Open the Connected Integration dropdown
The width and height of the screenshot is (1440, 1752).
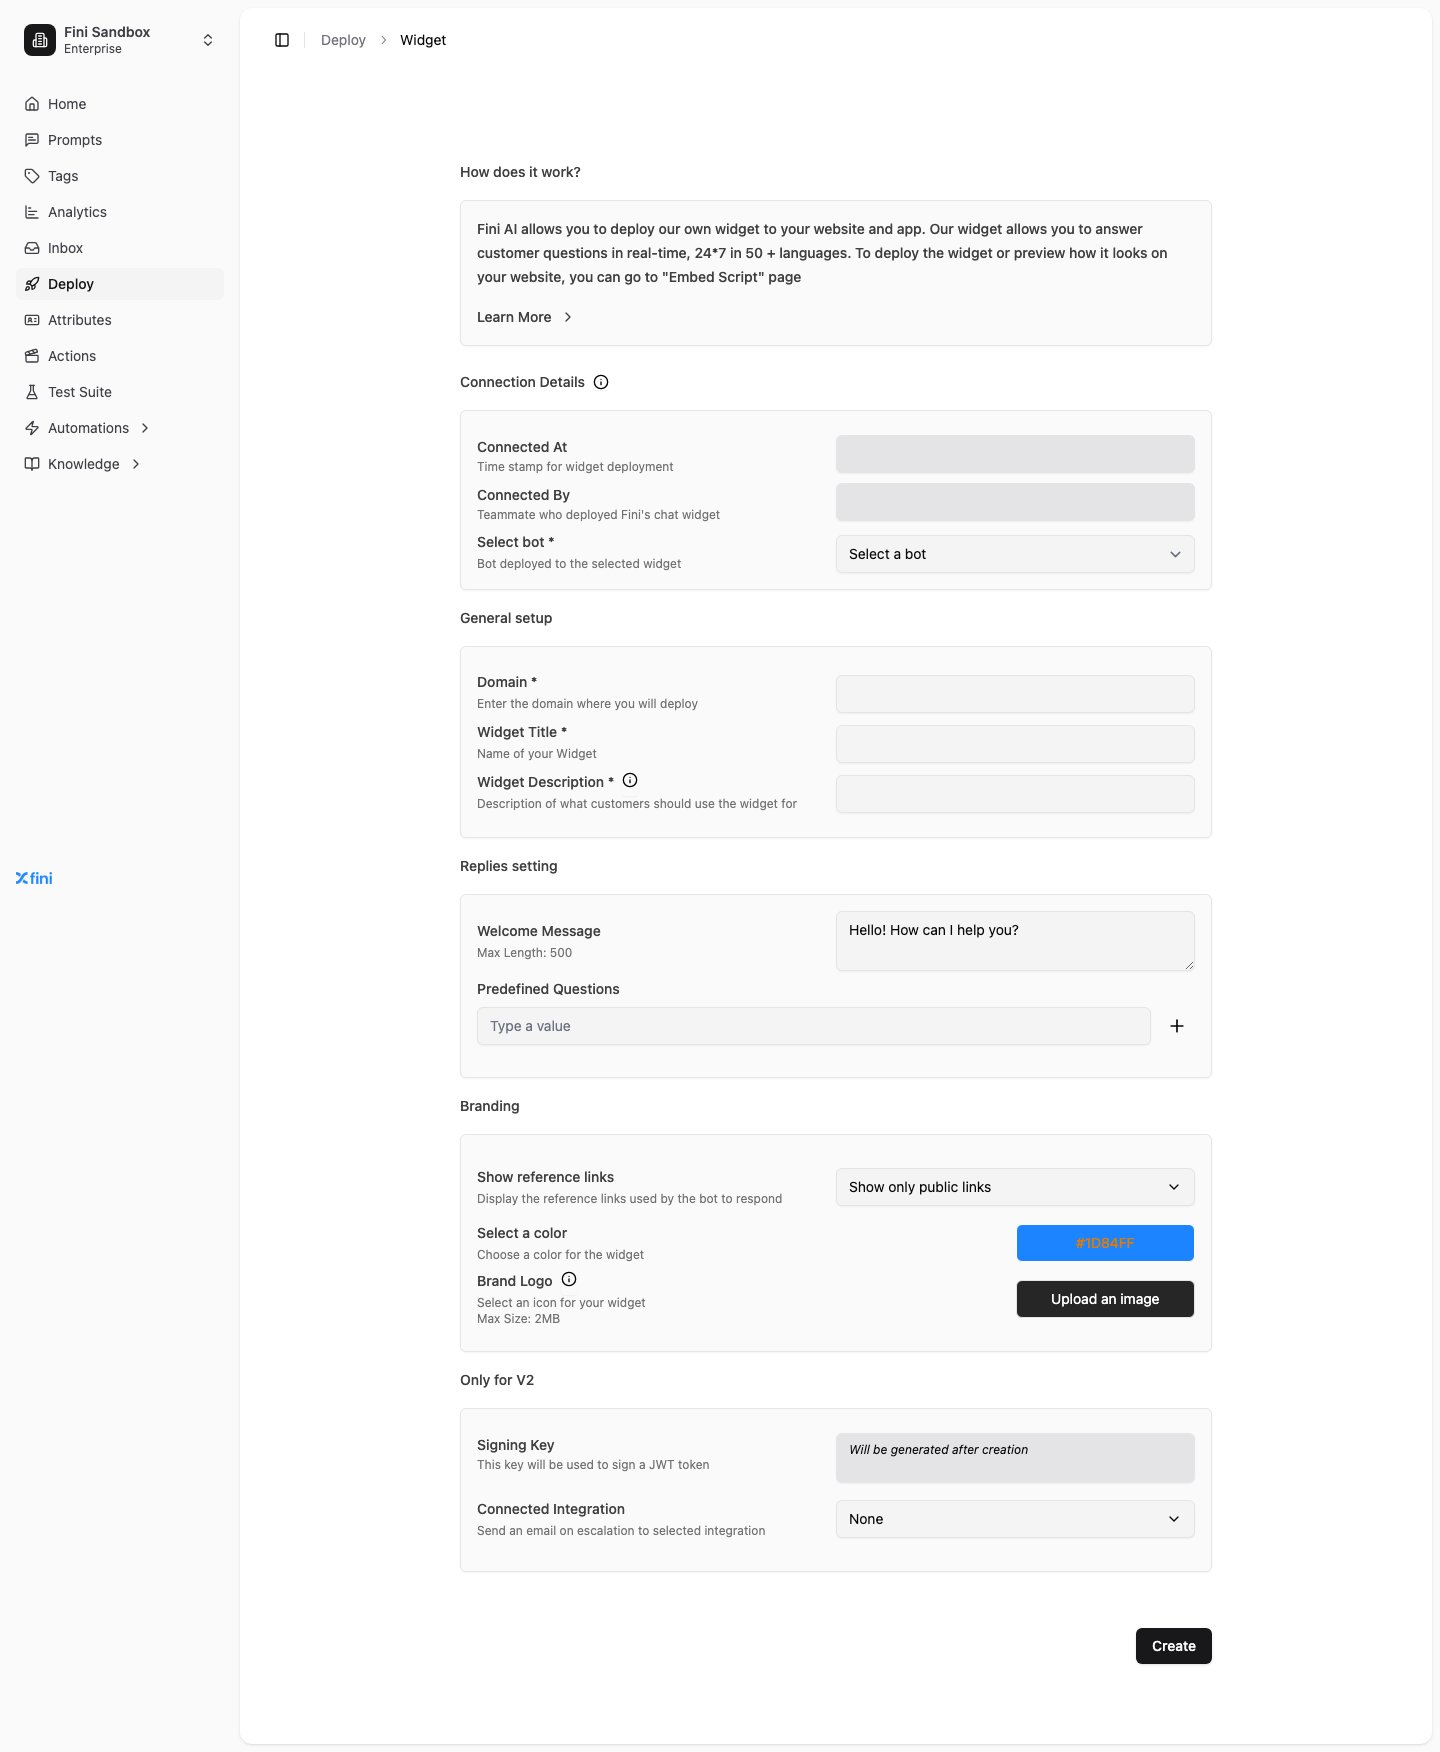pos(1015,1519)
